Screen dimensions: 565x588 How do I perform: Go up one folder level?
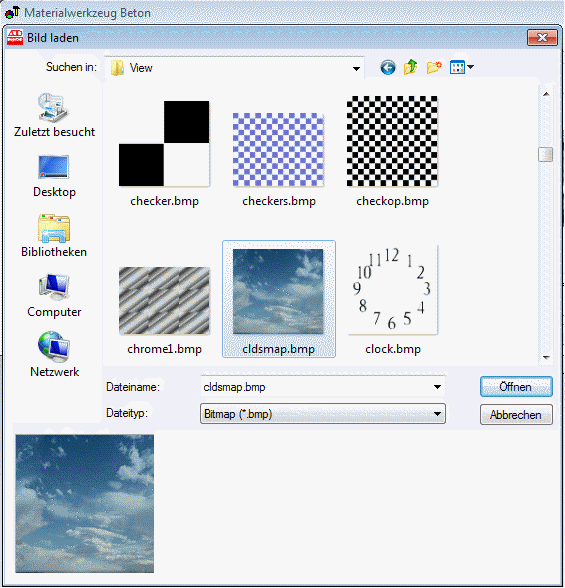click(411, 68)
